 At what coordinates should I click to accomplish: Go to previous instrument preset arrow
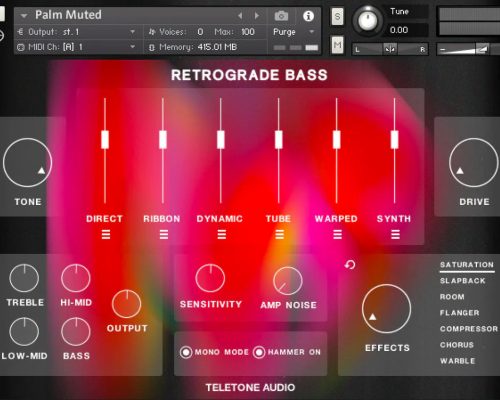240,16
